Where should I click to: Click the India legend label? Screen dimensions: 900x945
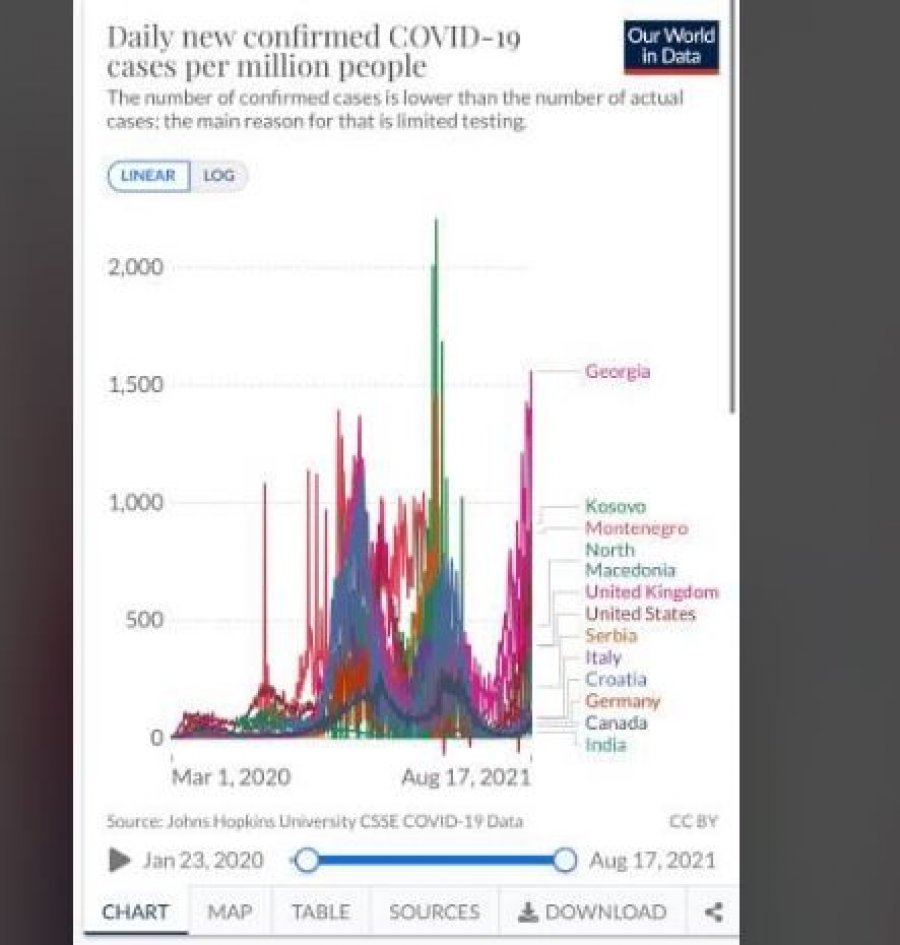coord(605,744)
